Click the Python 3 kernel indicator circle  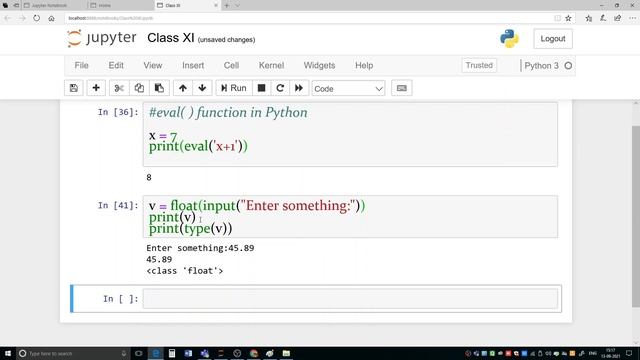pyautogui.click(x=568, y=66)
